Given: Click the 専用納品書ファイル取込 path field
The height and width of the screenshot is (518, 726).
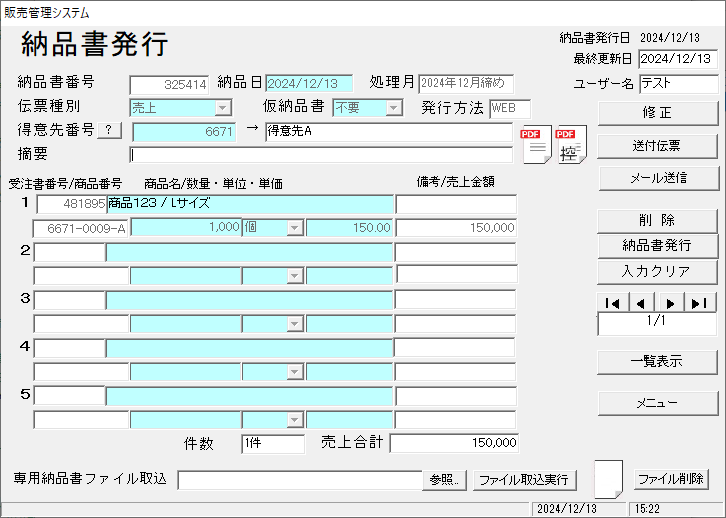Looking at the screenshot, I should click(300, 480).
